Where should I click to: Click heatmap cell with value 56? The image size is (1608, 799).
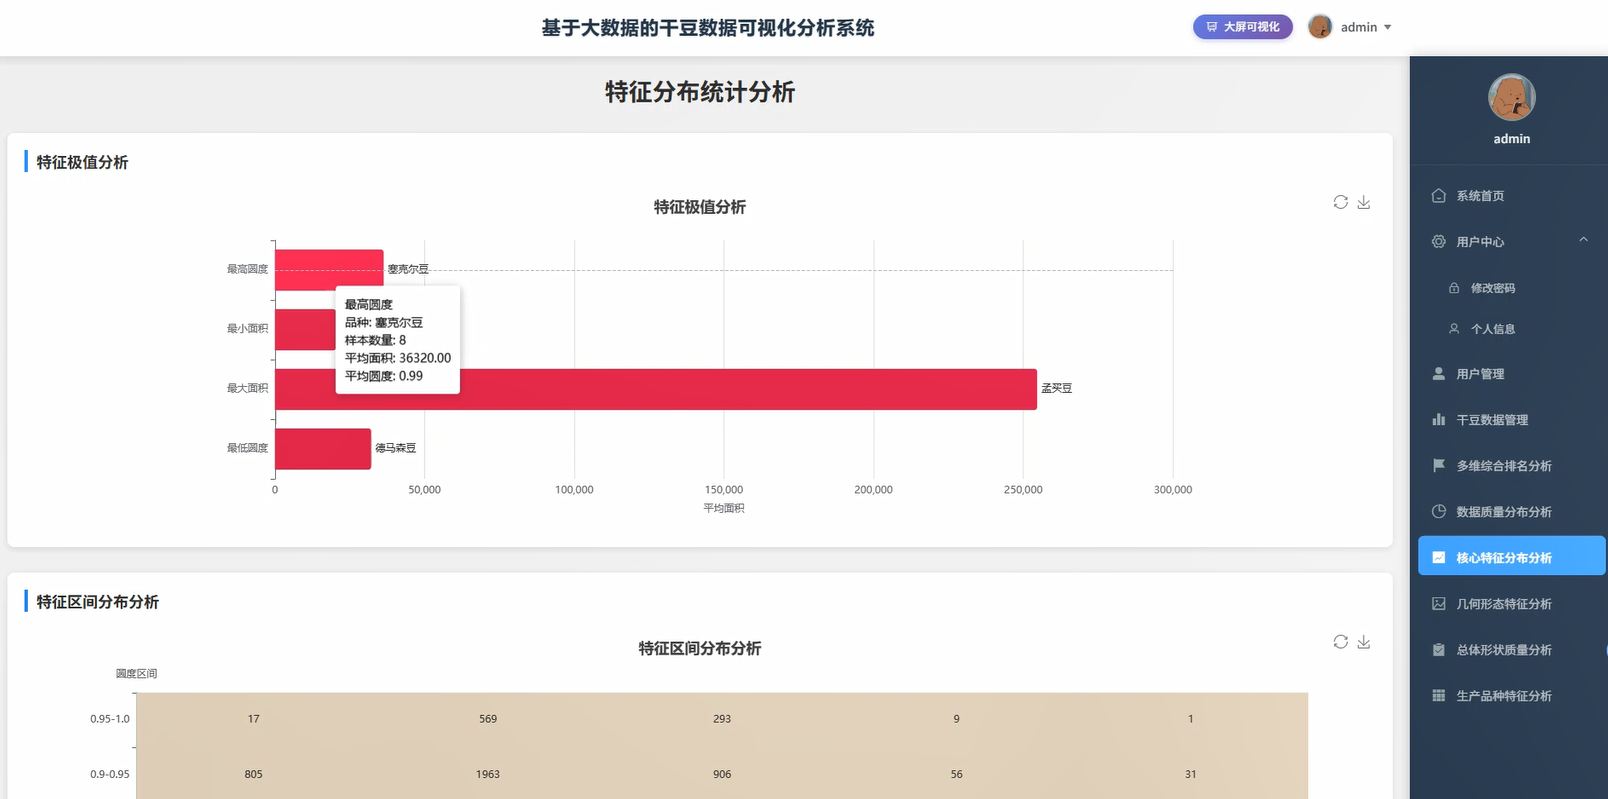click(957, 774)
